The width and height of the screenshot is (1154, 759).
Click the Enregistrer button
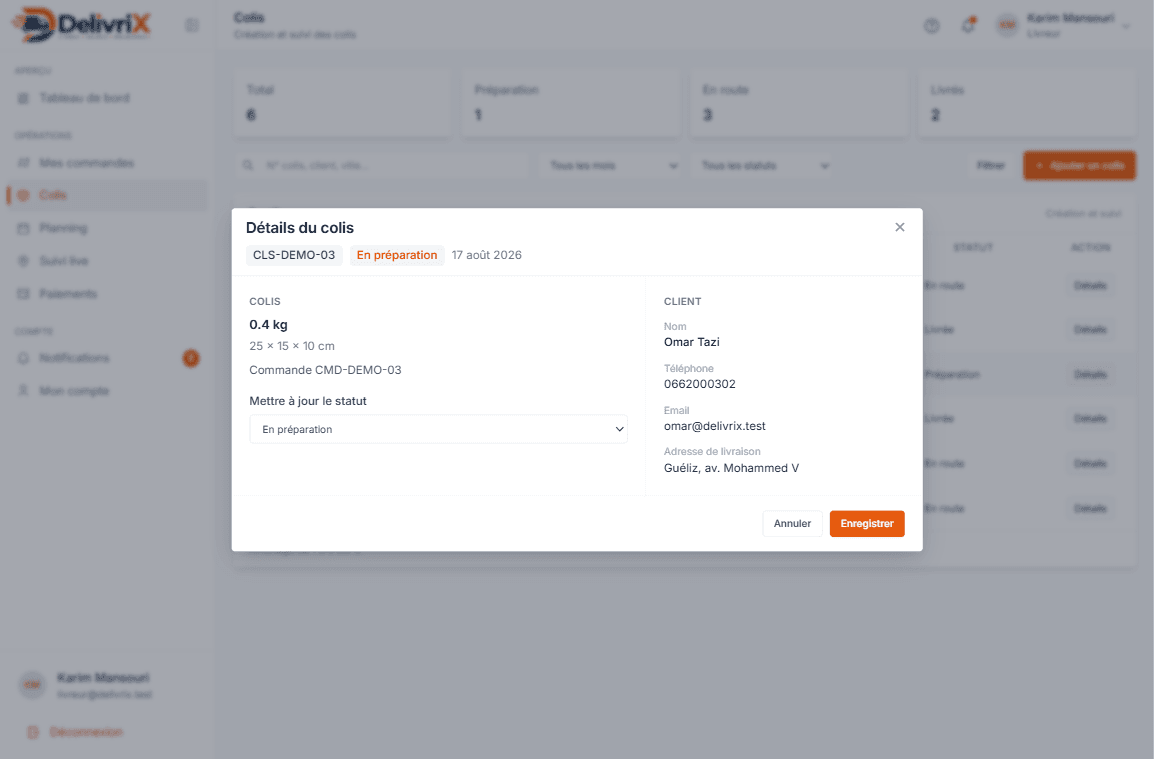(x=867, y=523)
